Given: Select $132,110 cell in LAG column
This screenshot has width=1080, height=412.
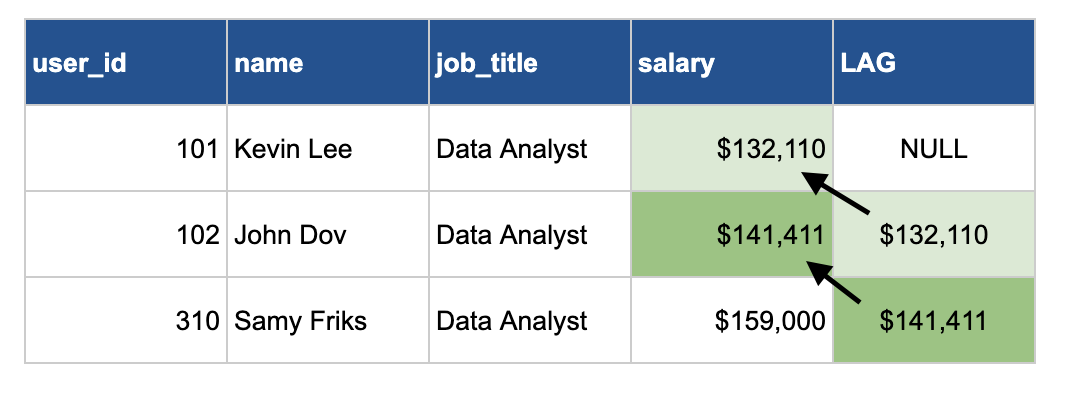Looking at the screenshot, I should click(x=933, y=235).
